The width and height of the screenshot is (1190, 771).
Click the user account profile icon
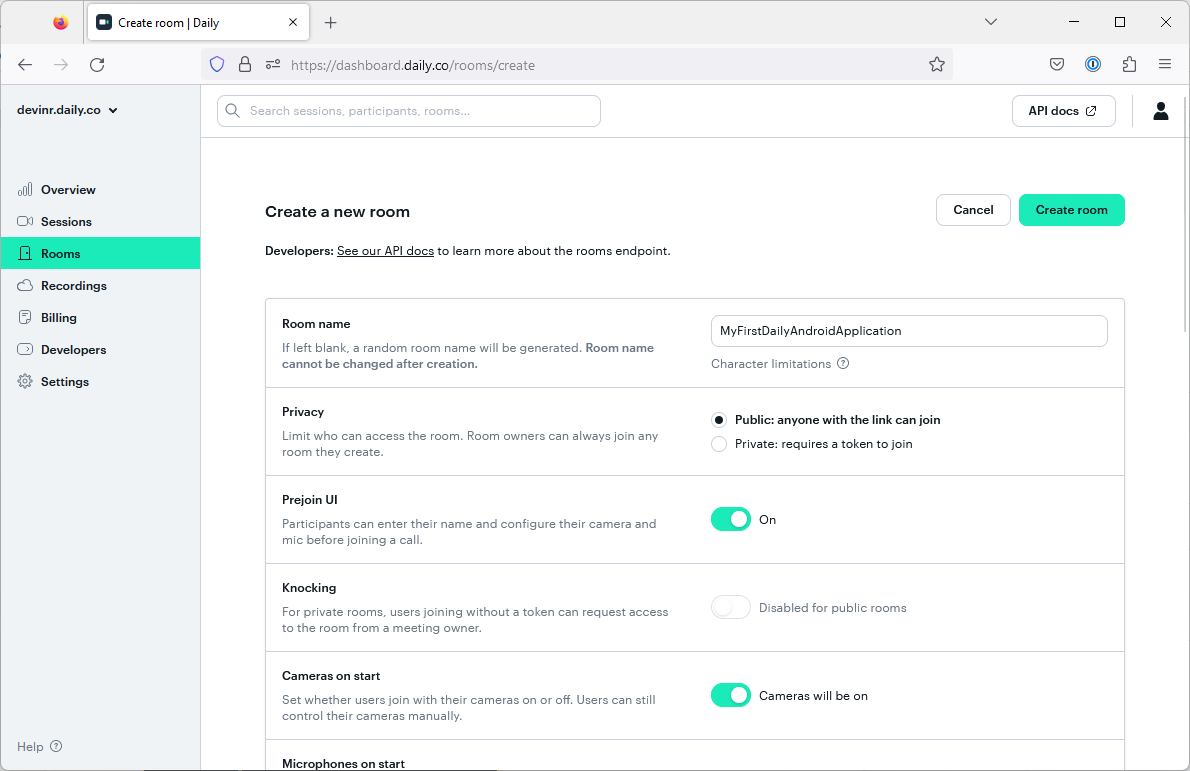coord(1160,111)
